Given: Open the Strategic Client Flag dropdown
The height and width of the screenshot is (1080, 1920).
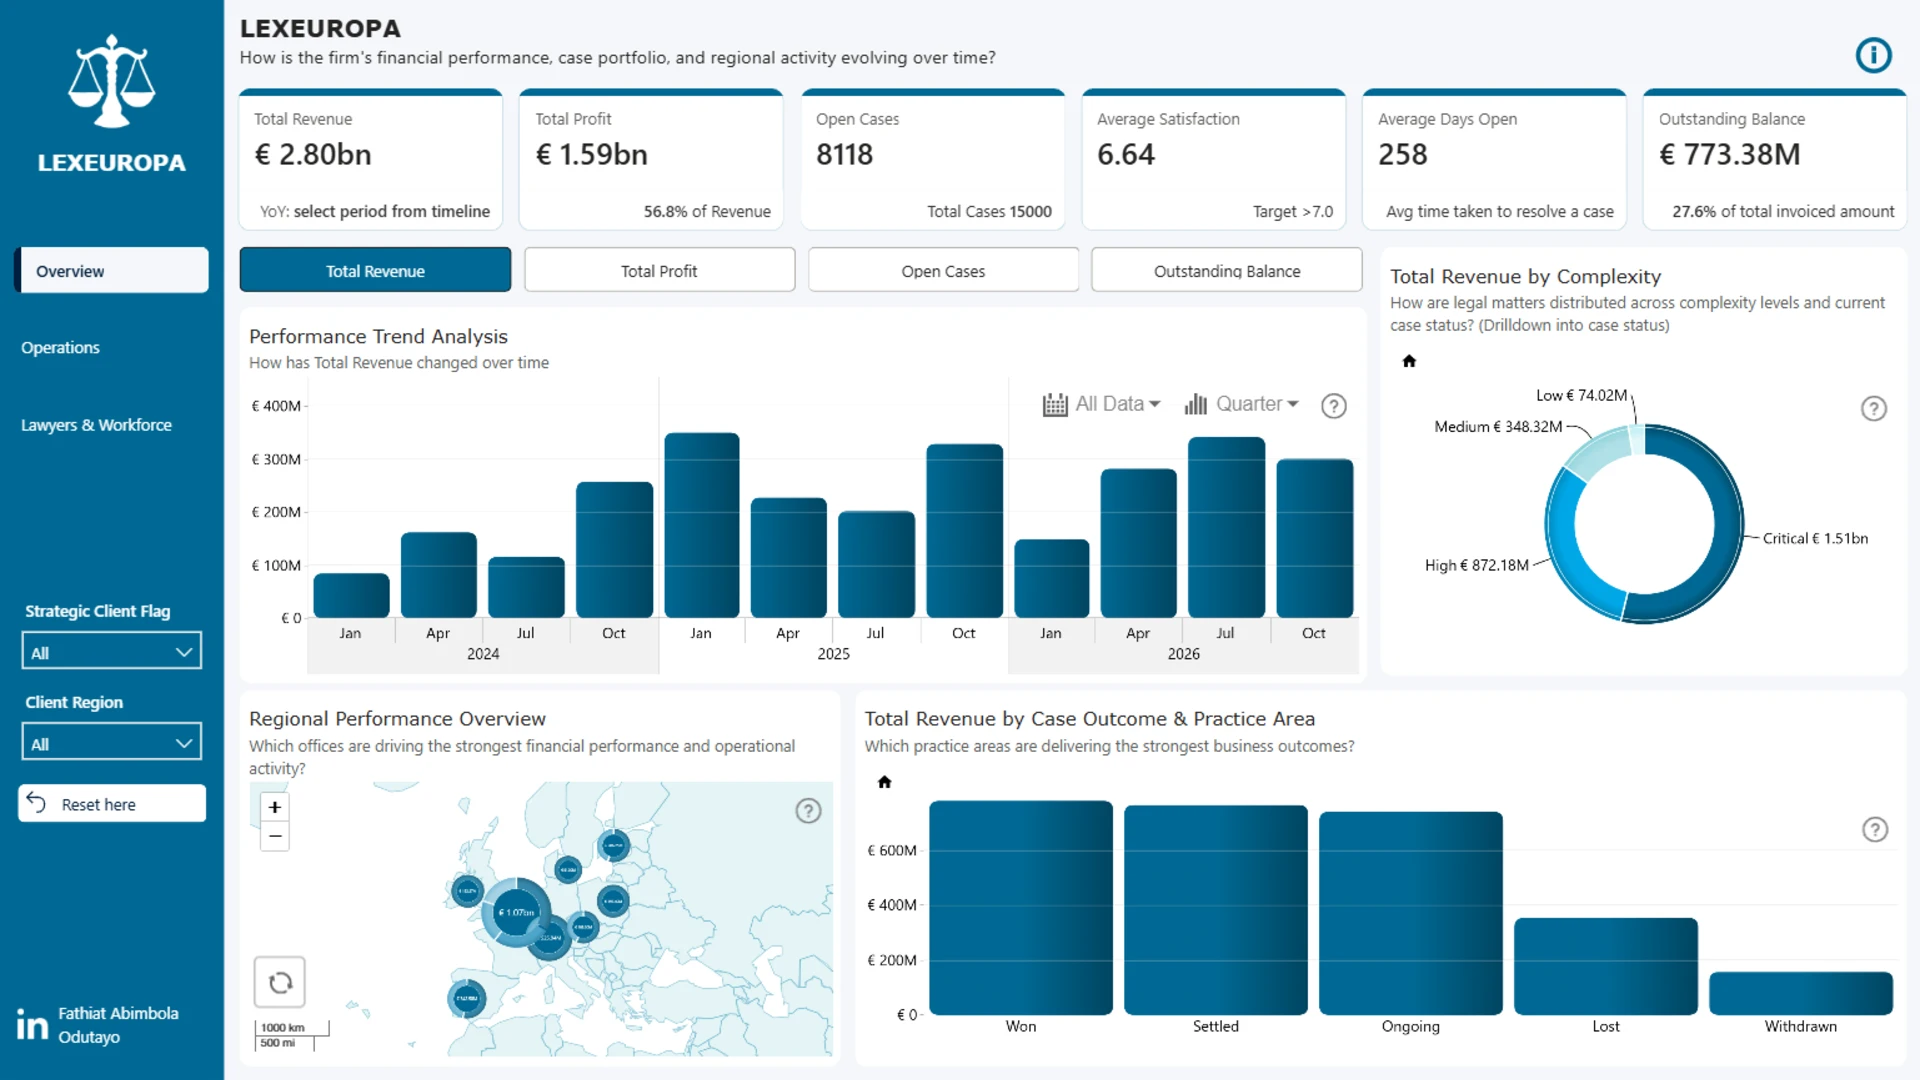Looking at the screenshot, I should pos(111,651).
